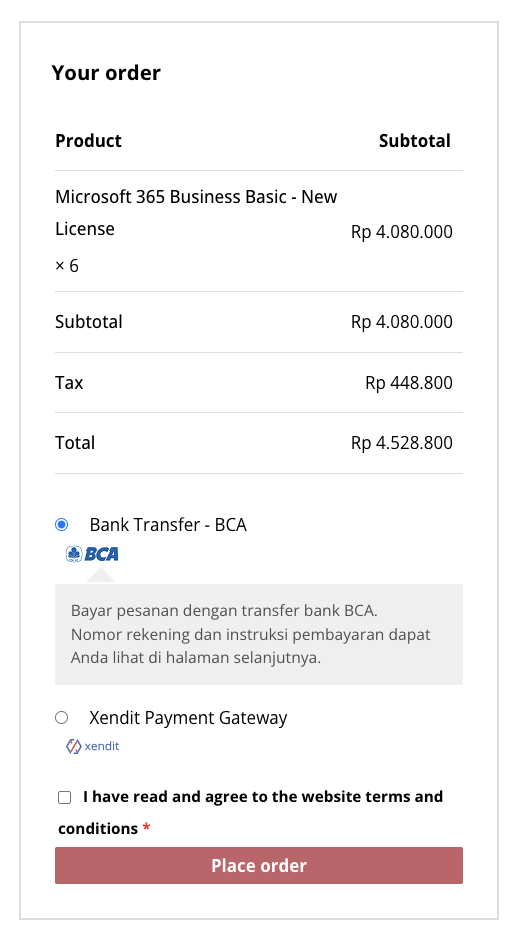Image resolution: width=520 pixels, height=939 pixels.
Task: Click the BCA bank logo
Action: tap(92, 554)
